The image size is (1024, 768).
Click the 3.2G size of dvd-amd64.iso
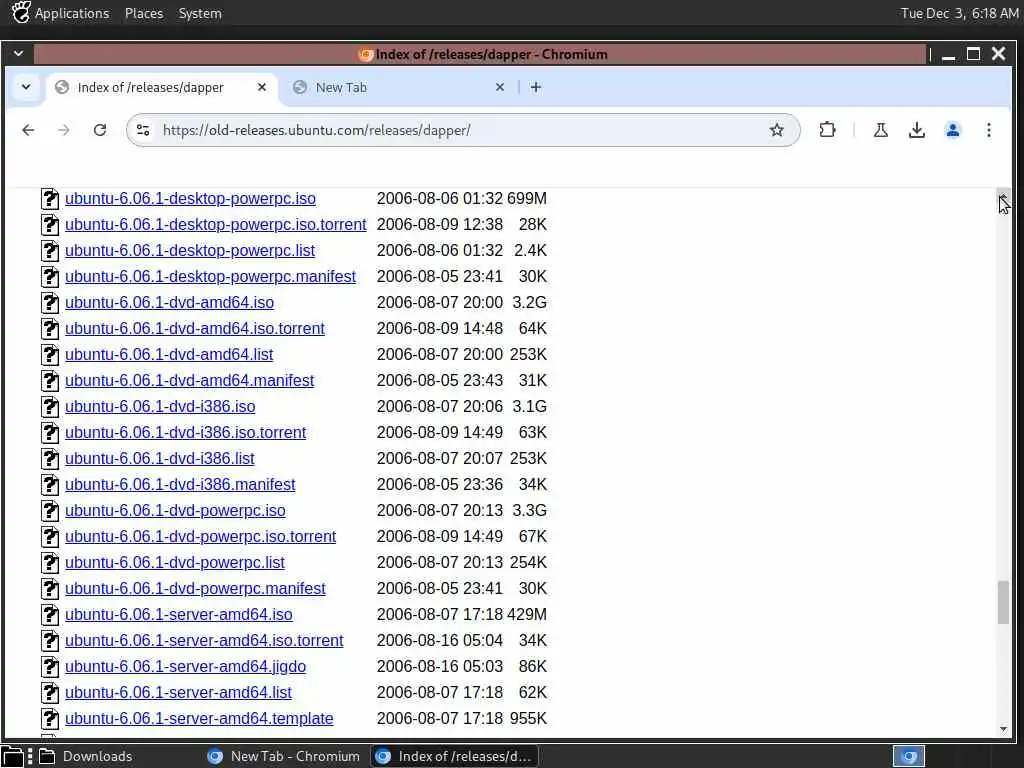pos(530,302)
